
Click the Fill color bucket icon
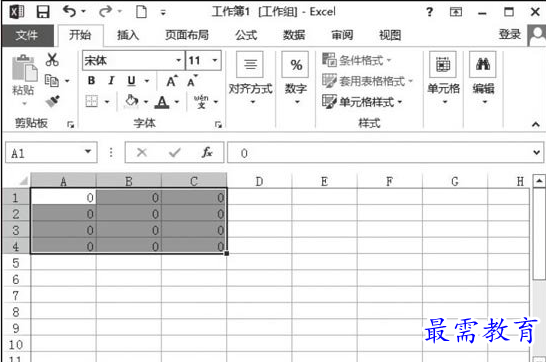point(131,101)
